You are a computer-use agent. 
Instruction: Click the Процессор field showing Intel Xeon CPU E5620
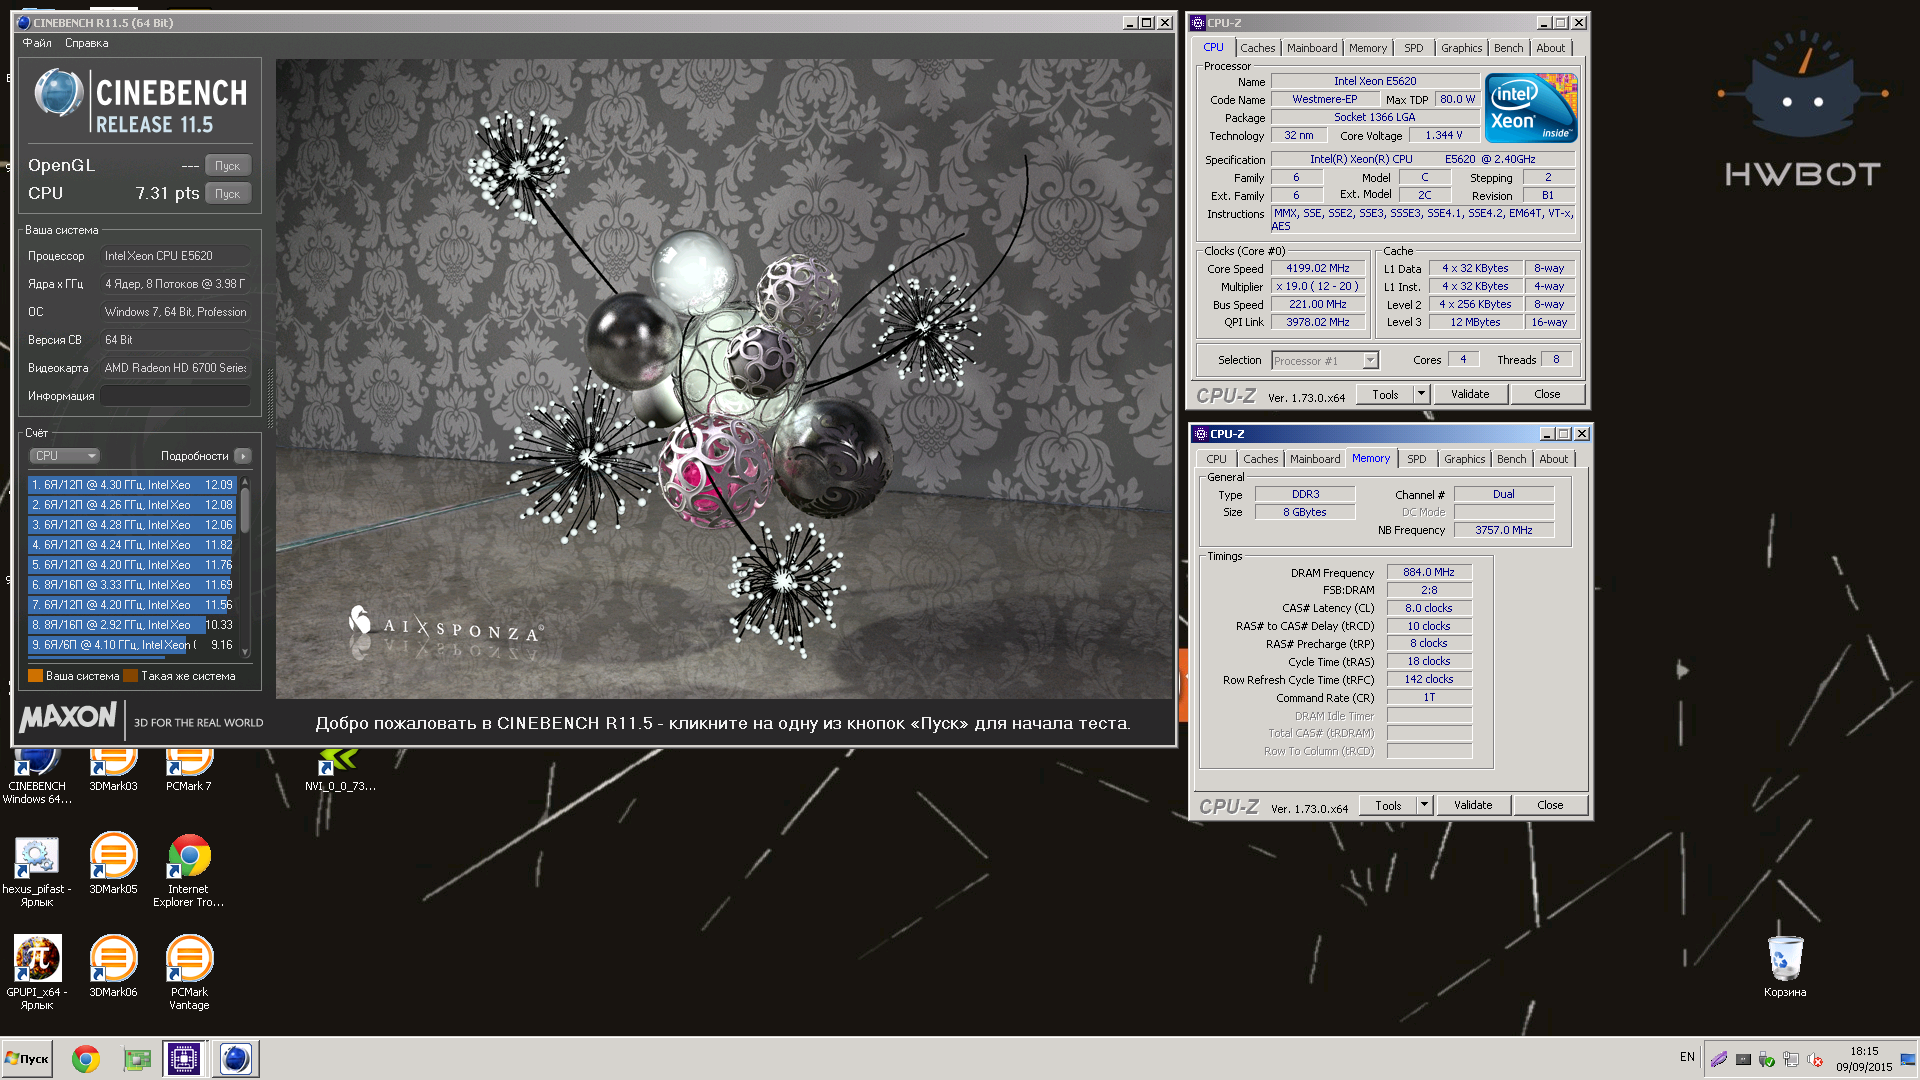(x=176, y=256)
